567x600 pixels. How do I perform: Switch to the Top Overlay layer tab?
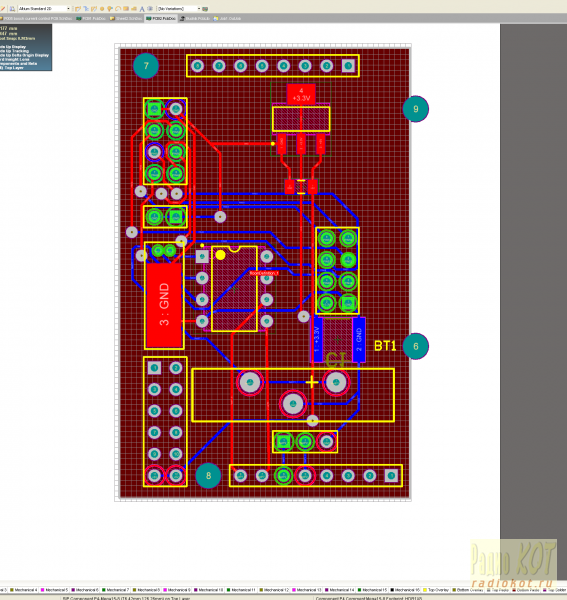[x=436, y=590]
